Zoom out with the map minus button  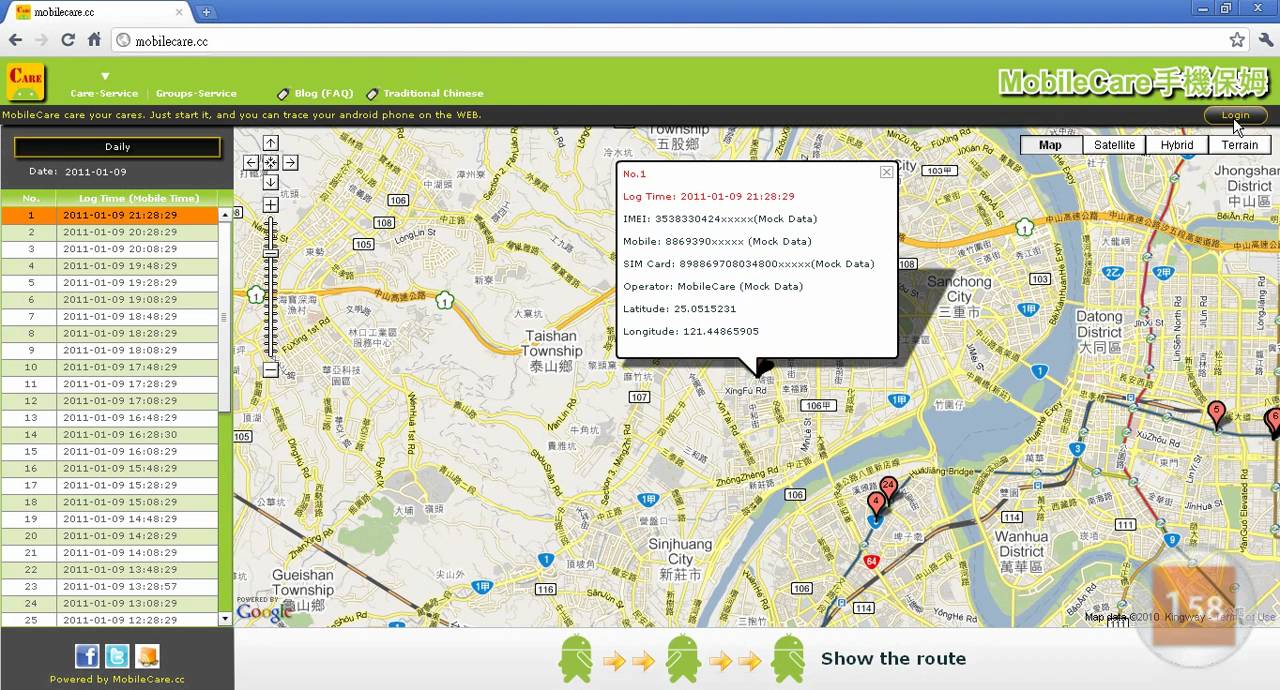270,370
